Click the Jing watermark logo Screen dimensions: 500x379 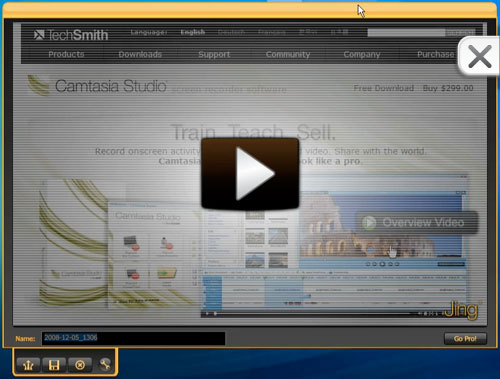tap(463, 309)
